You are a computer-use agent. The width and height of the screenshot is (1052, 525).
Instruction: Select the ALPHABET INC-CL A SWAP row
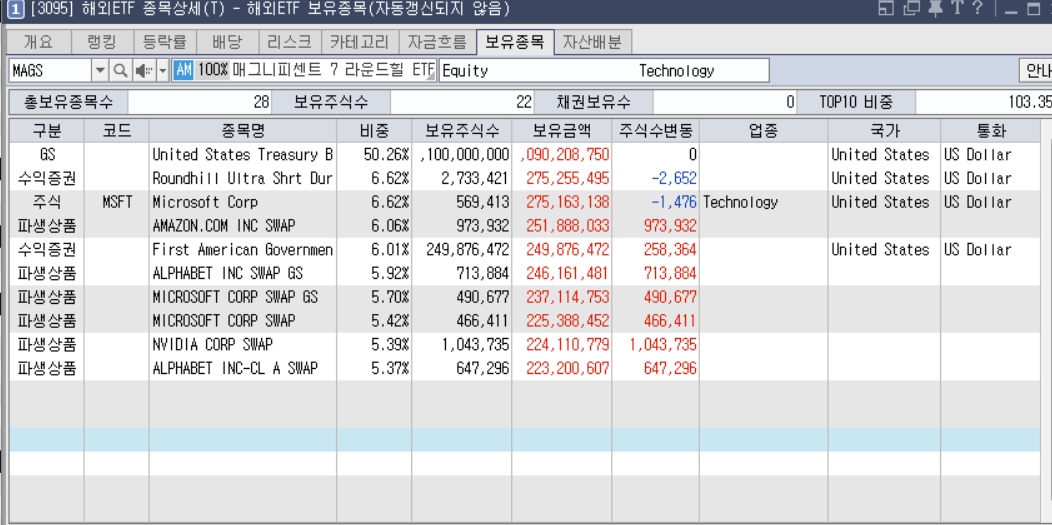pos(525,368)
